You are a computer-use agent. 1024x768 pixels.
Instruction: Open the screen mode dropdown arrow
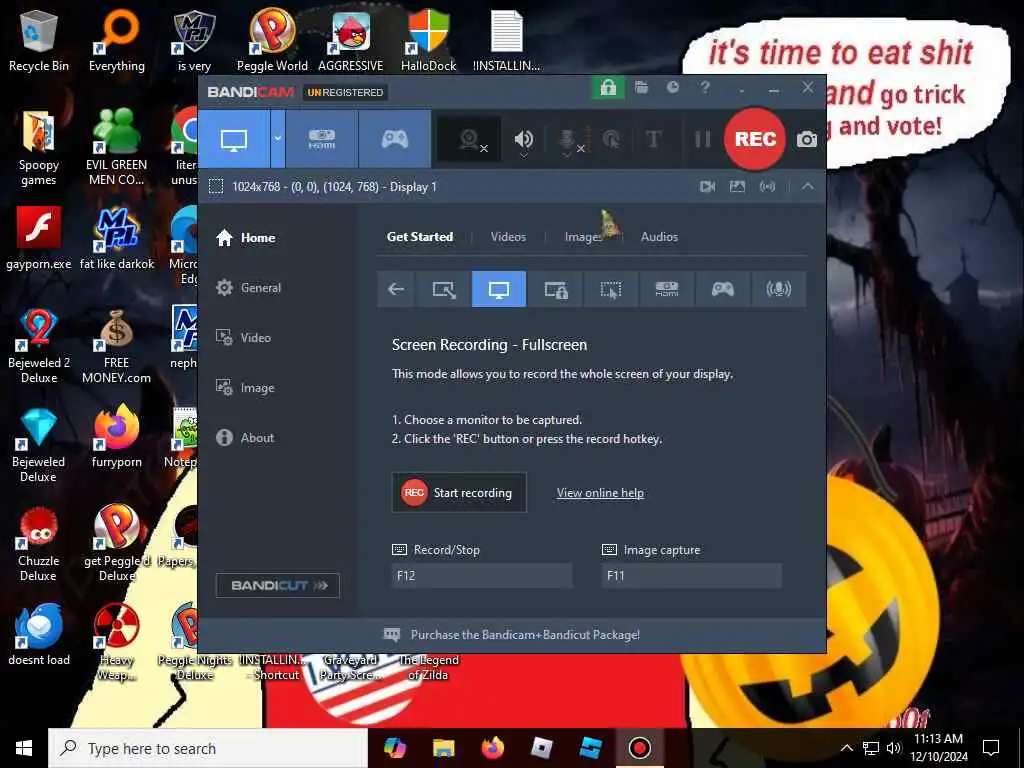[x=278, y=139]
